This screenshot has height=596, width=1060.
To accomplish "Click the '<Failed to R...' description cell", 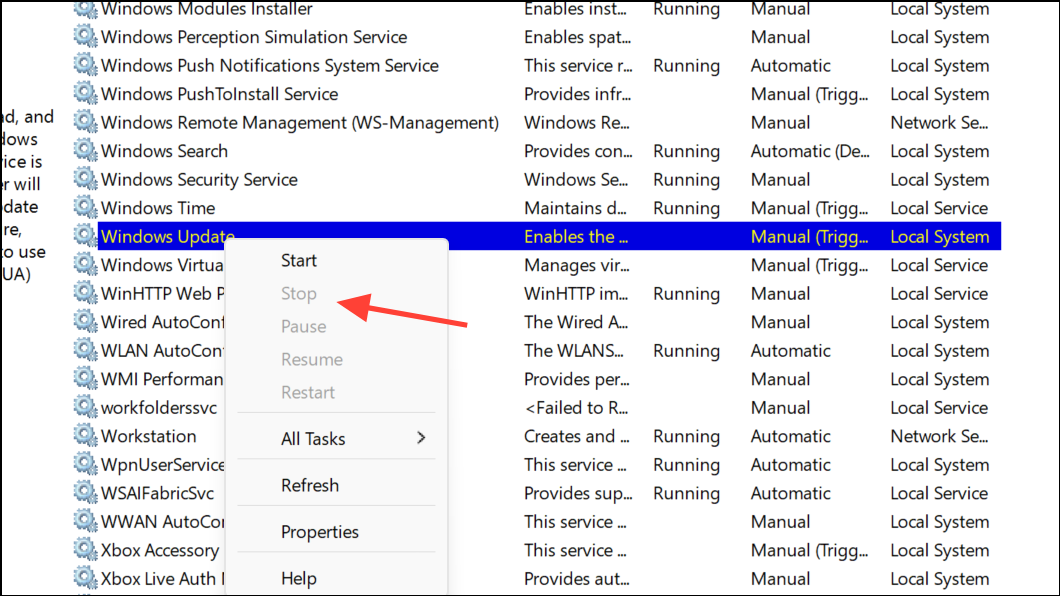I will [576, 408].
